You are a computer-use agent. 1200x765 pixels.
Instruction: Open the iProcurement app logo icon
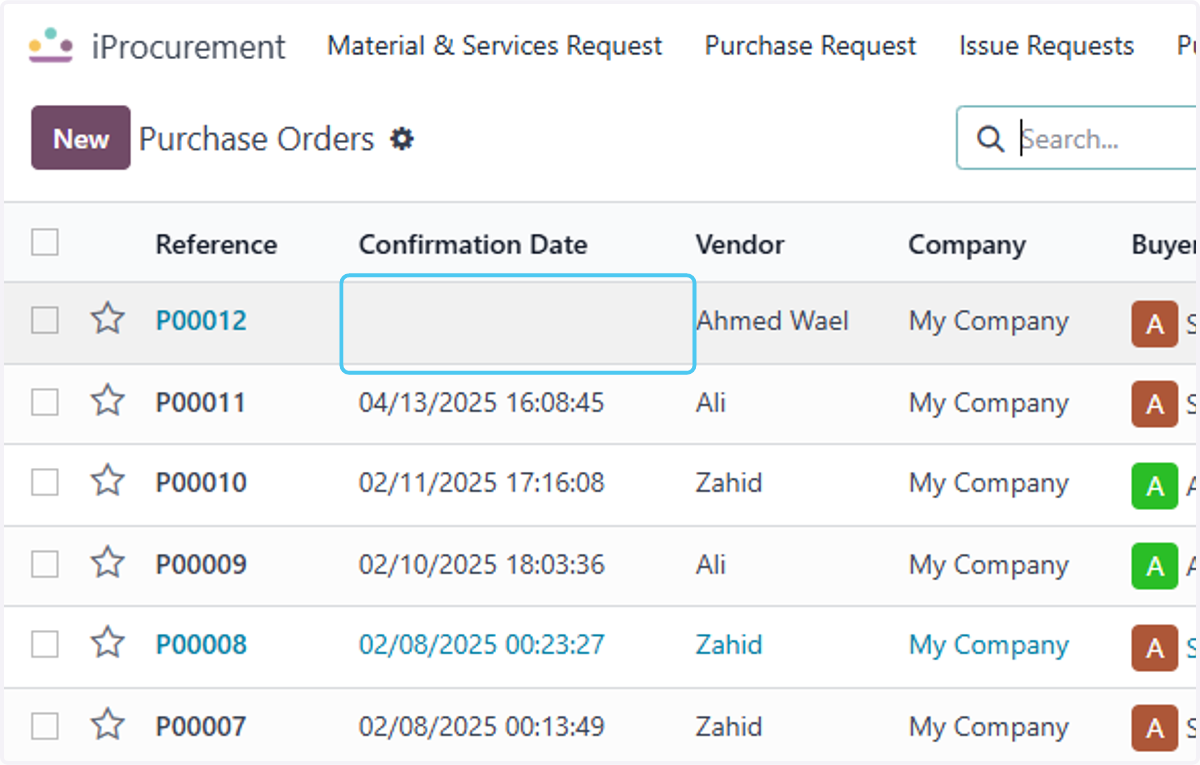coord(50,46)
